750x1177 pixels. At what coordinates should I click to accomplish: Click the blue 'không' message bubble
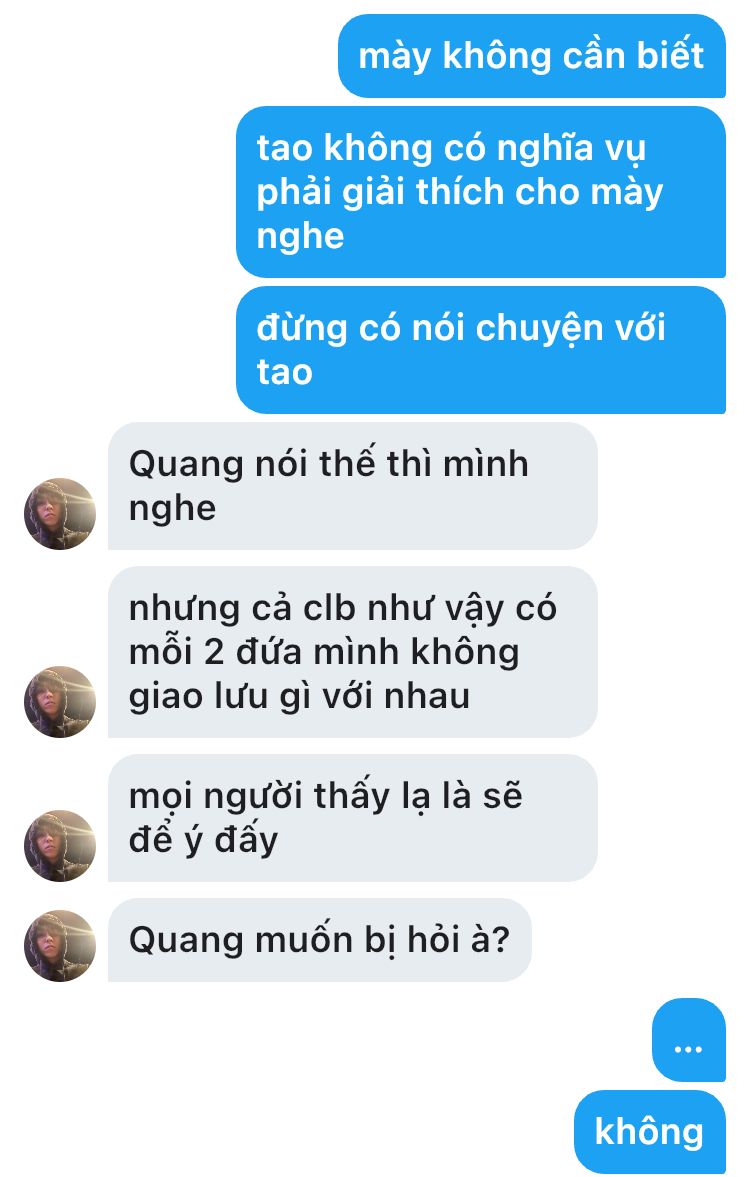tap(649, 1132)
